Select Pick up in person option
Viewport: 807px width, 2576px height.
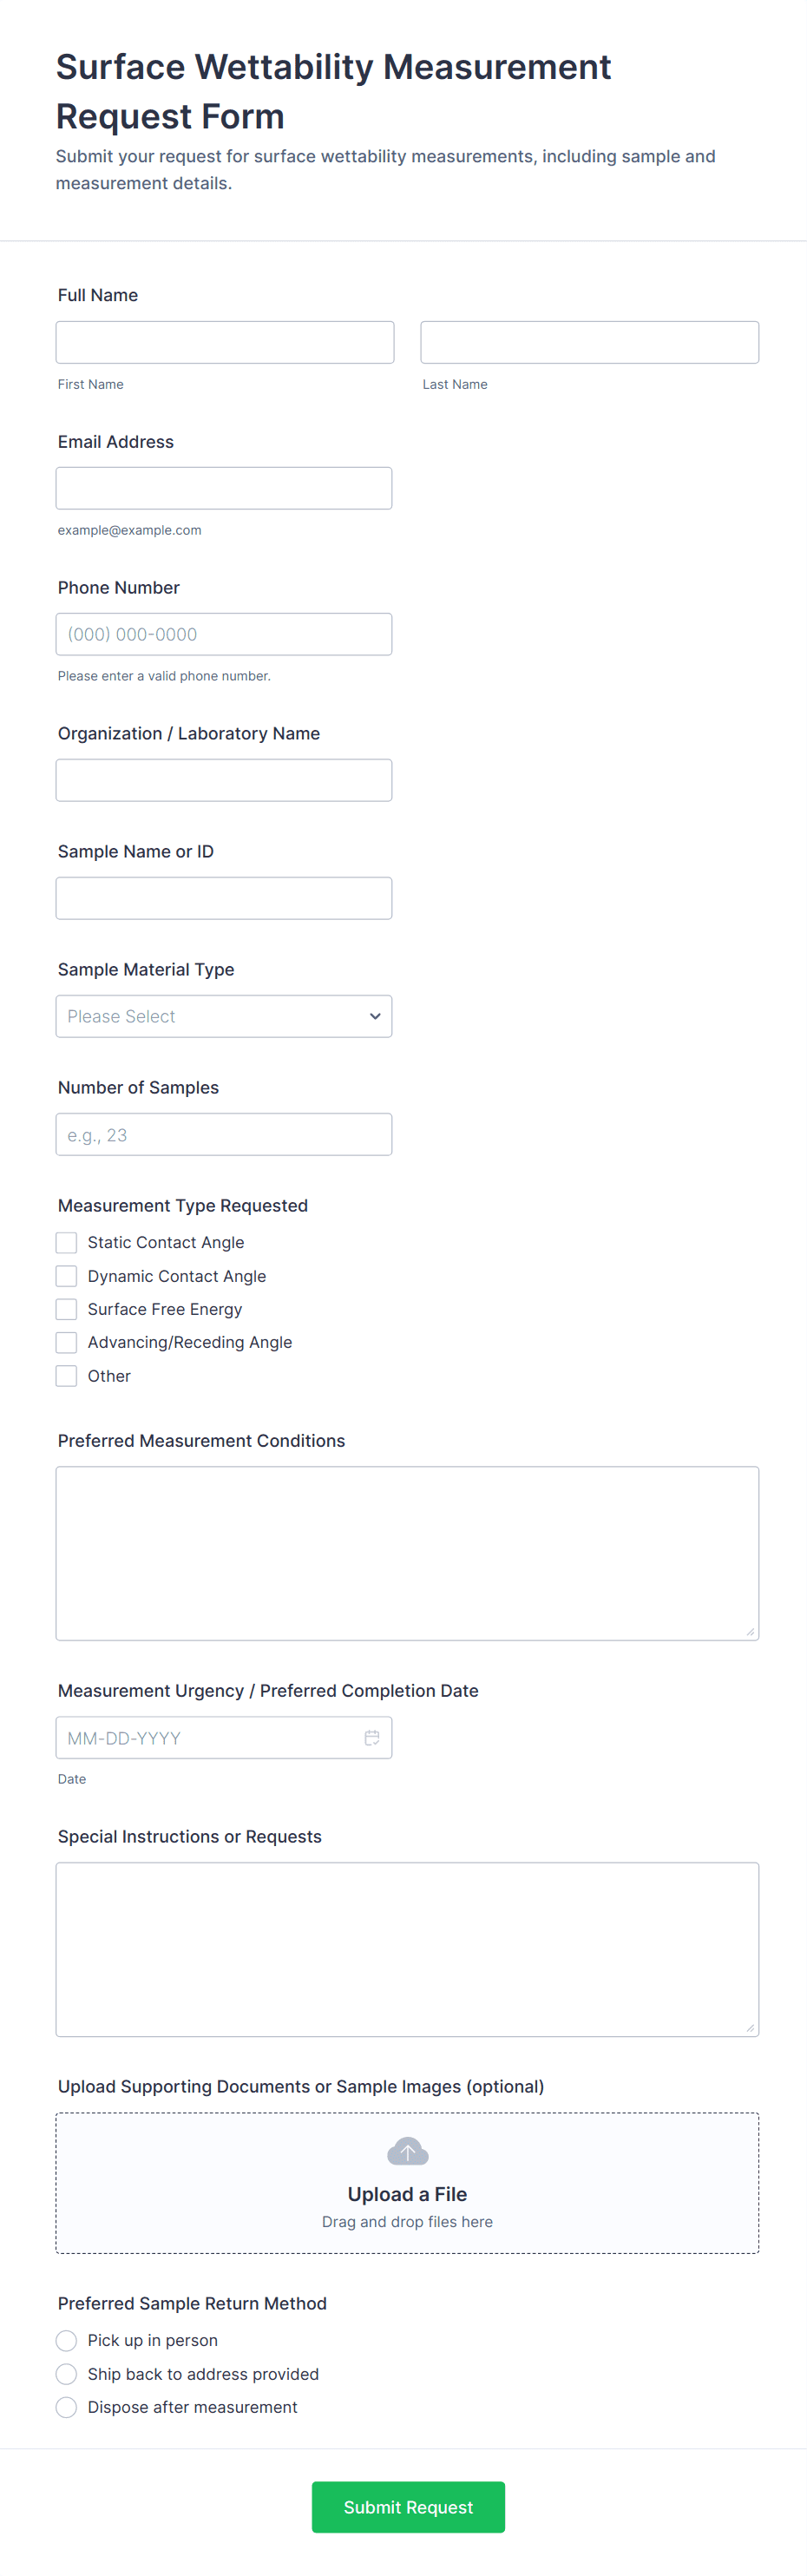[67, 2340]
